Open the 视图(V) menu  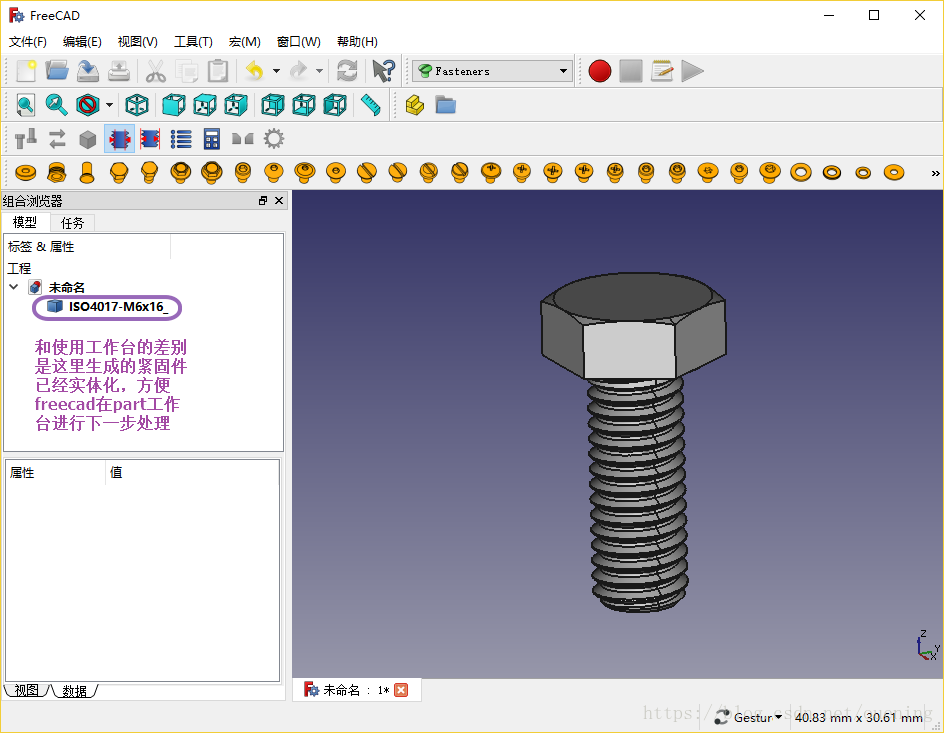click(137, 42)
